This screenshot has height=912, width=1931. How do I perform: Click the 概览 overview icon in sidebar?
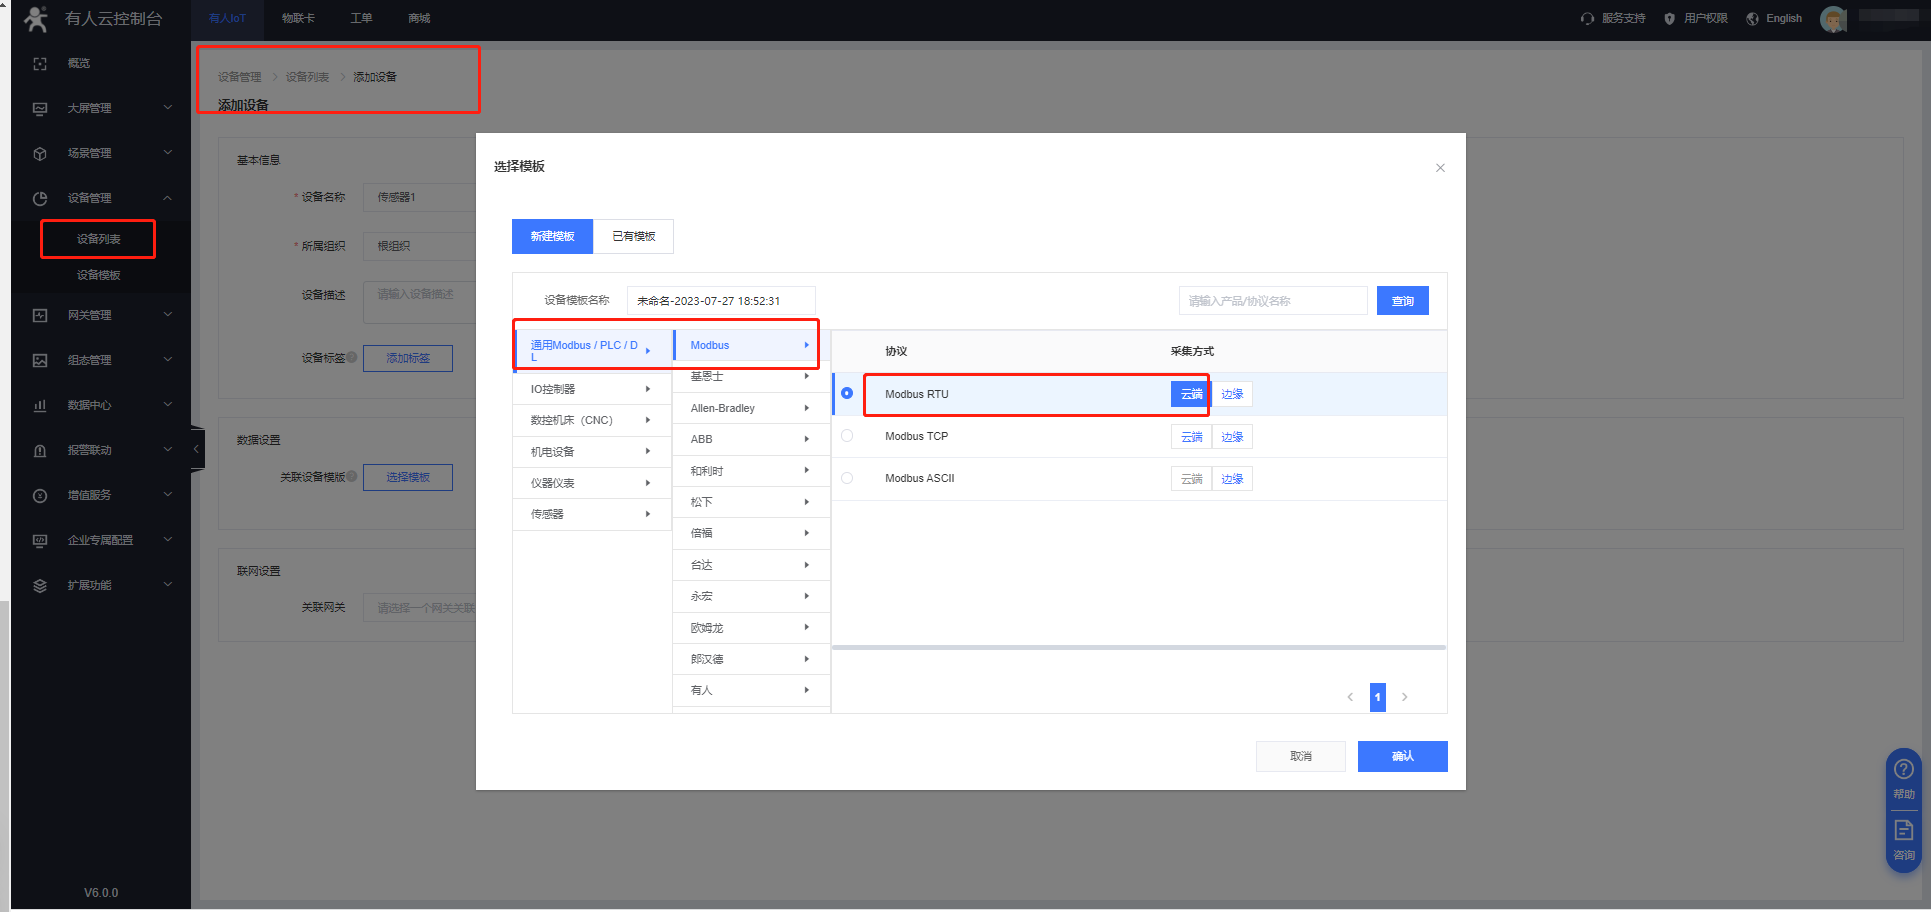point(40,64)
